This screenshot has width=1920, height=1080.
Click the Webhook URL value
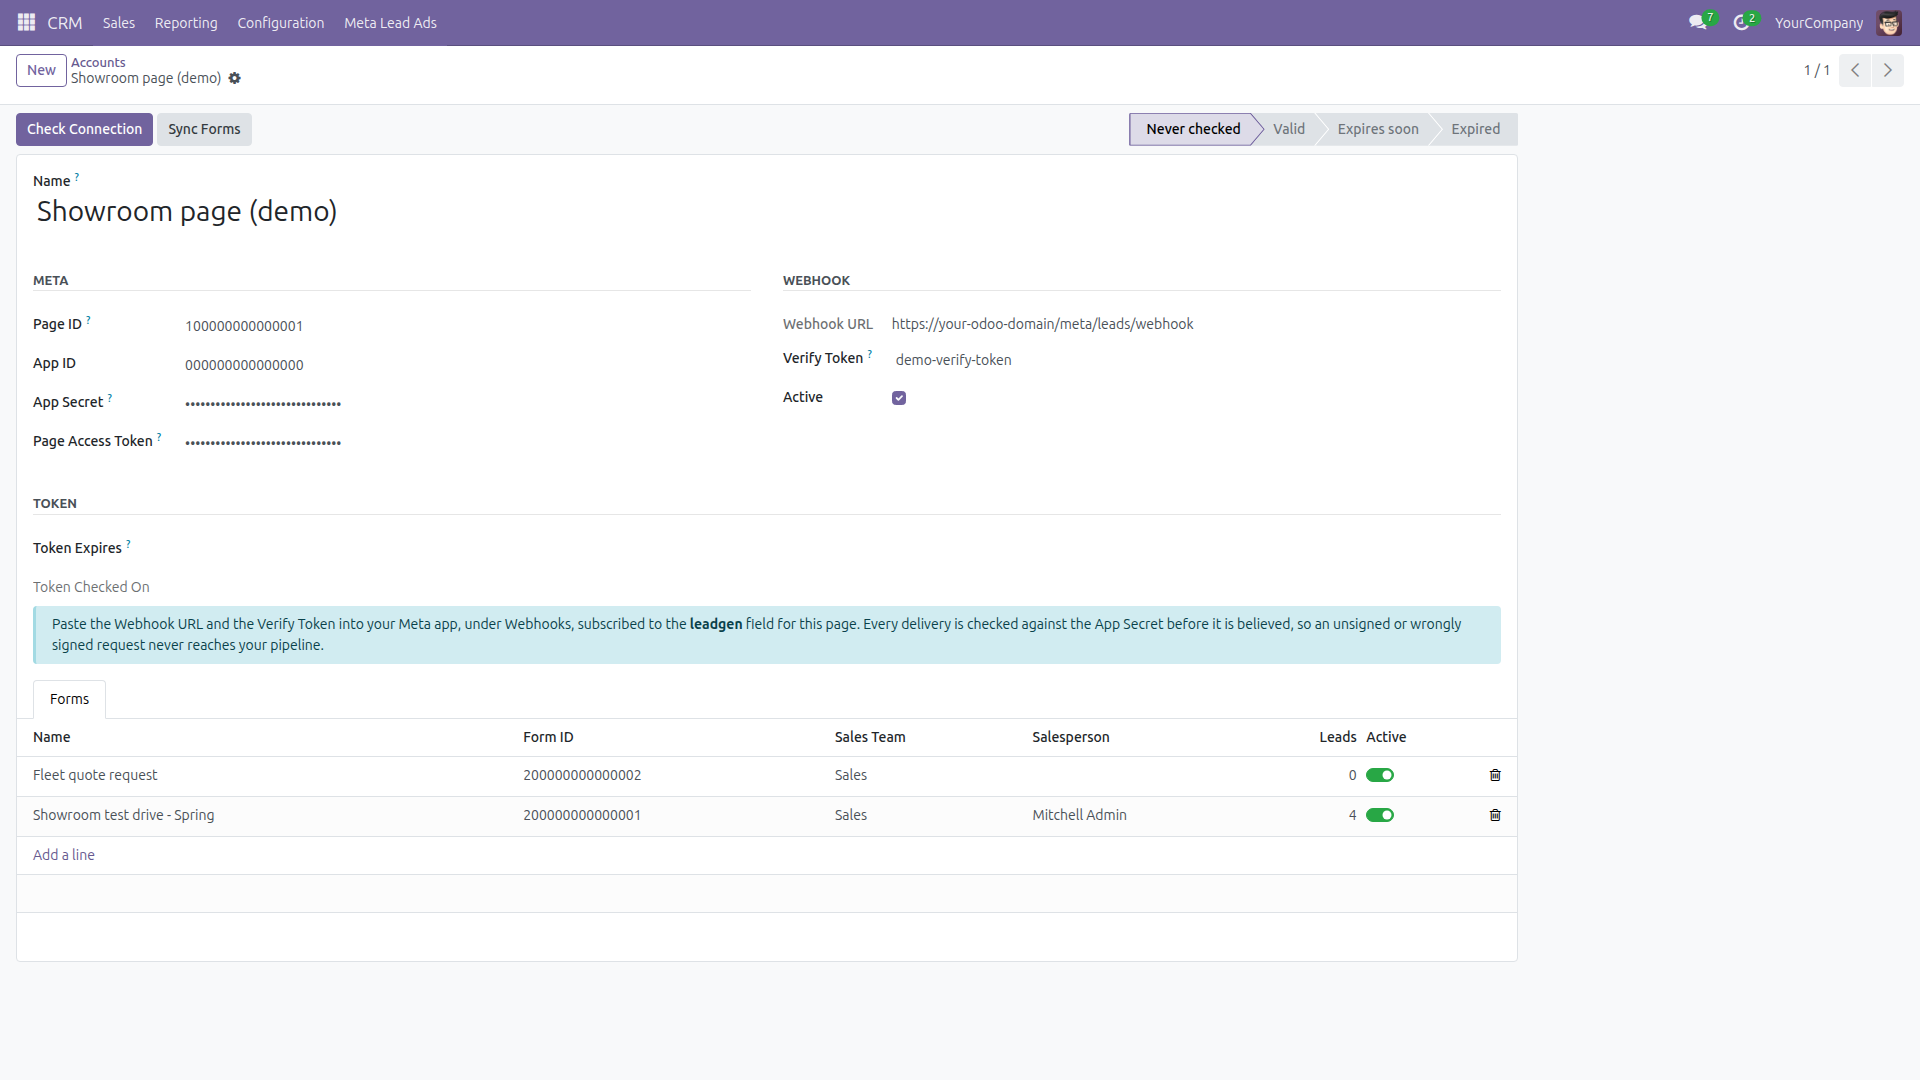[1042, 324]
